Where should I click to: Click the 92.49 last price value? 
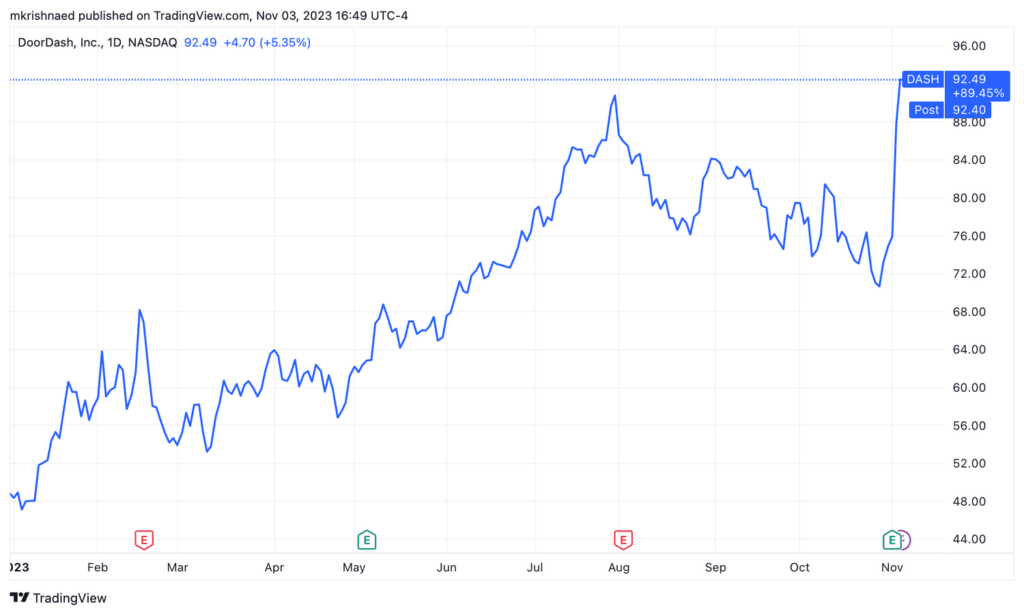click(200, 42)
